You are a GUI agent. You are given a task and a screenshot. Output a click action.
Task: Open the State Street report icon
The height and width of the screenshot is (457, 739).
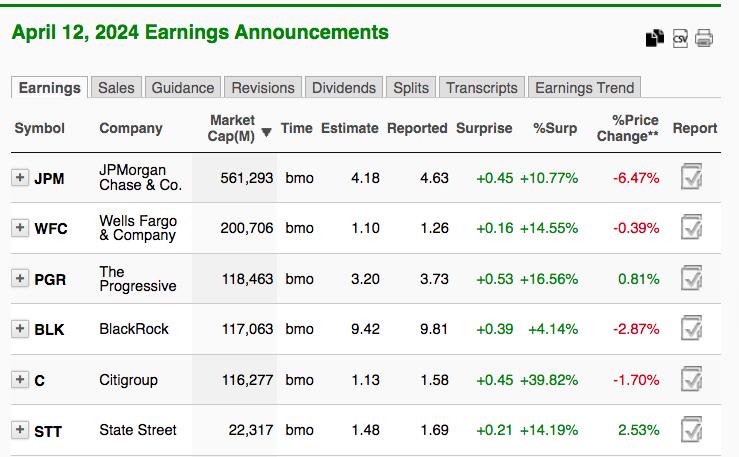pos(691,430)
